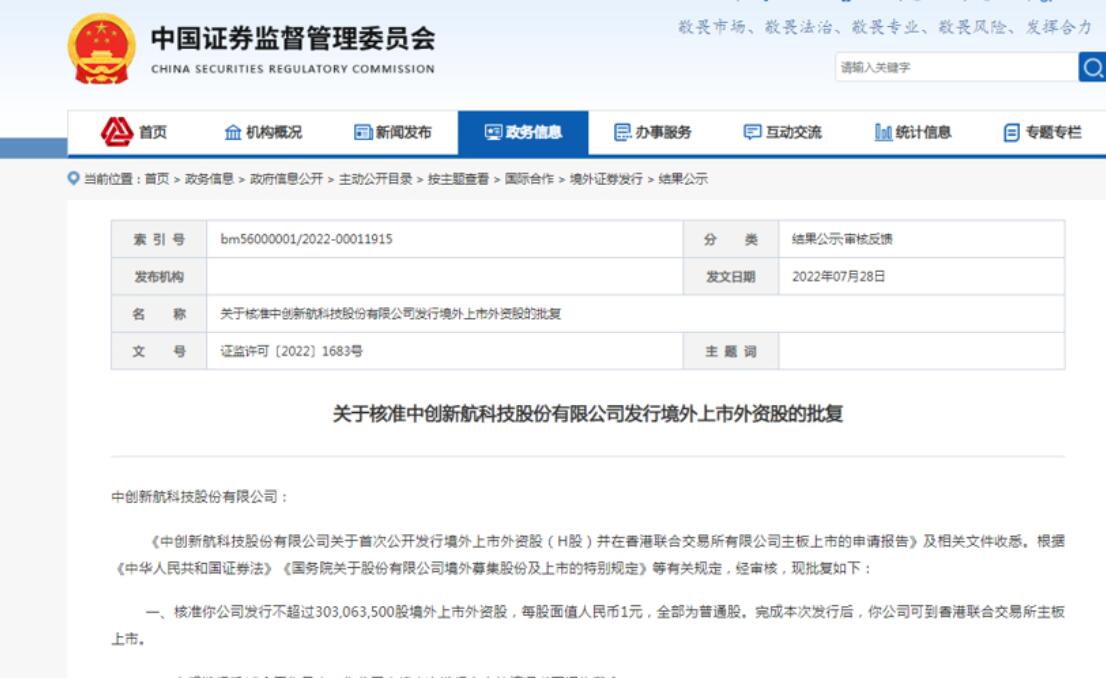Select the highlighted 政务信息 tab
1106x678 pixels.
(523, 132)
